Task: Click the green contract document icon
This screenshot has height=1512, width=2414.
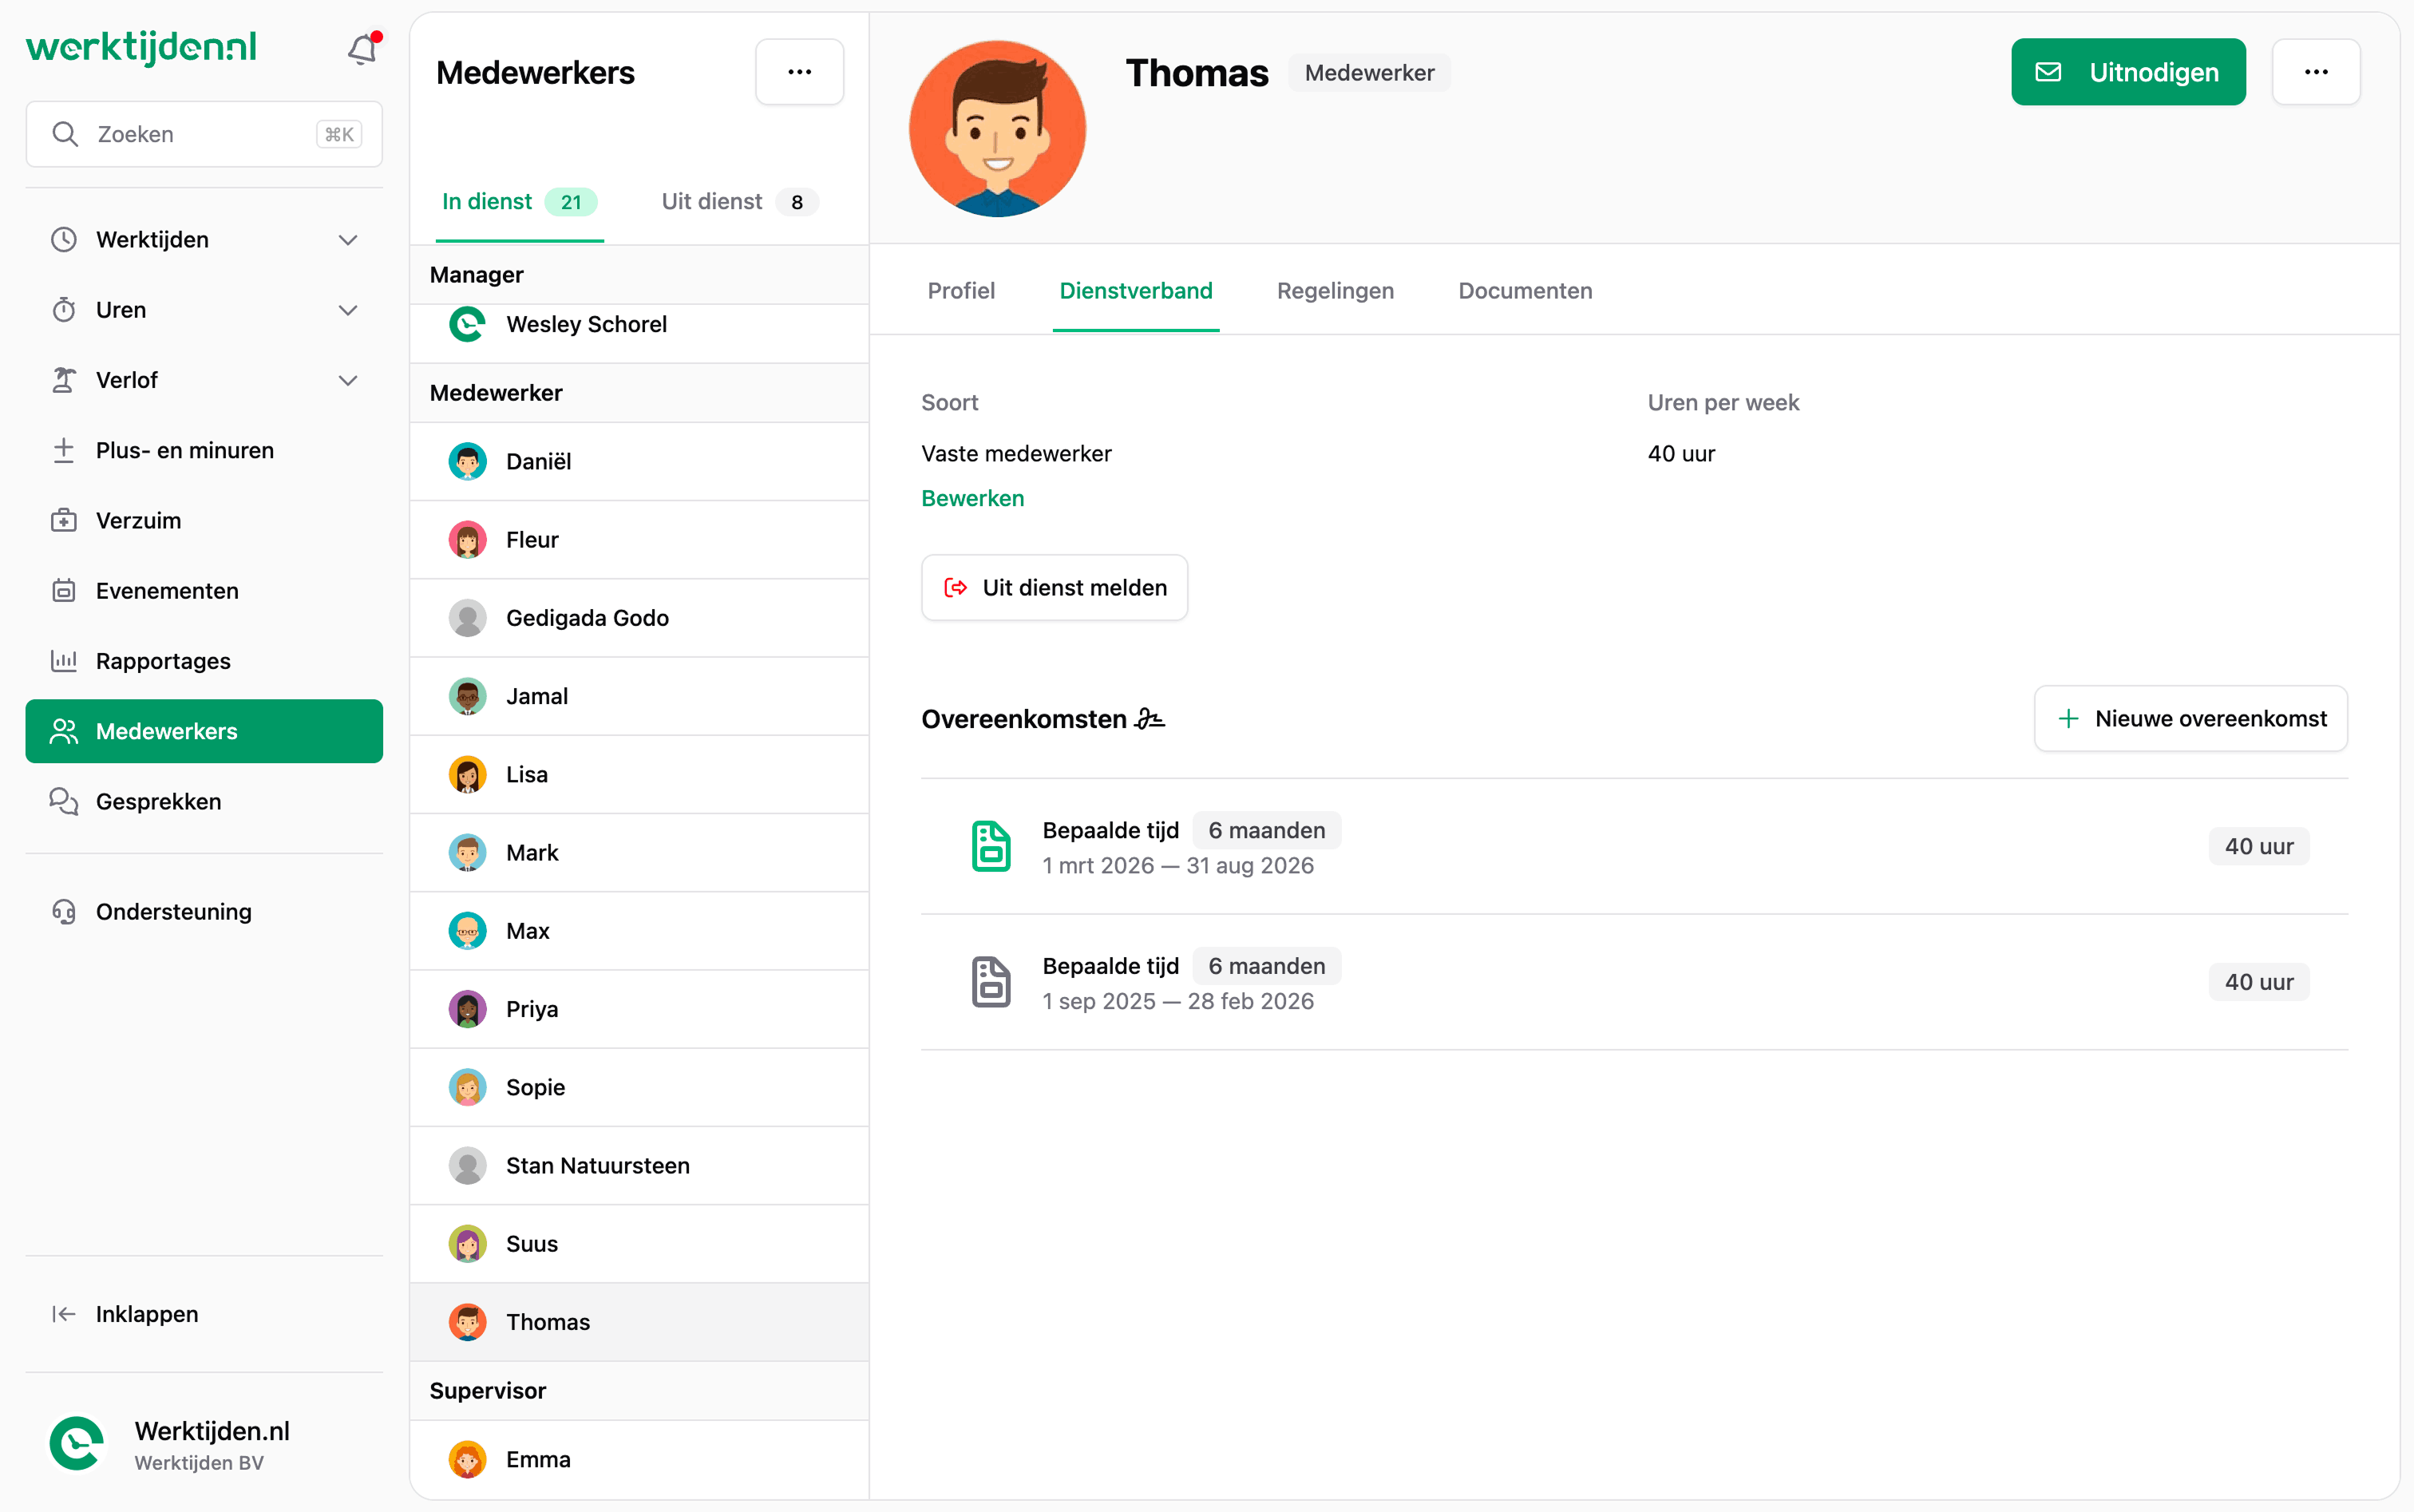Action: [990, 846]
